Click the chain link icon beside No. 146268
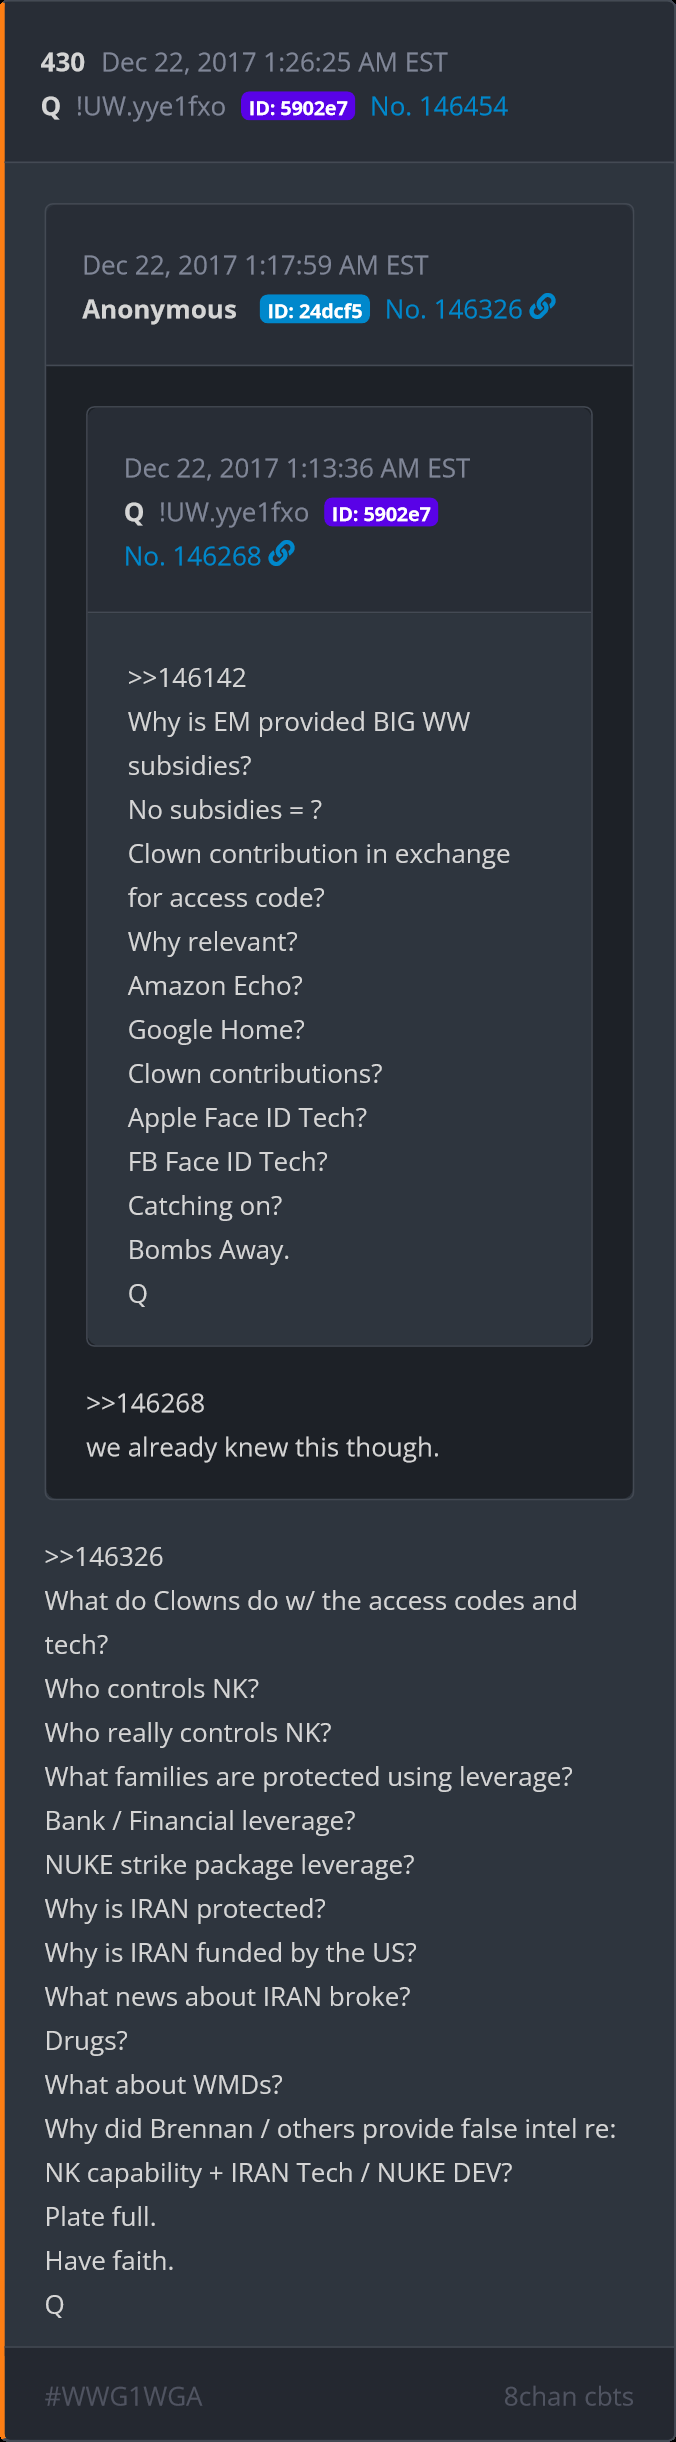Image resolution: width=676 pixels, height=2442 pixels. (x=281, y=553)
